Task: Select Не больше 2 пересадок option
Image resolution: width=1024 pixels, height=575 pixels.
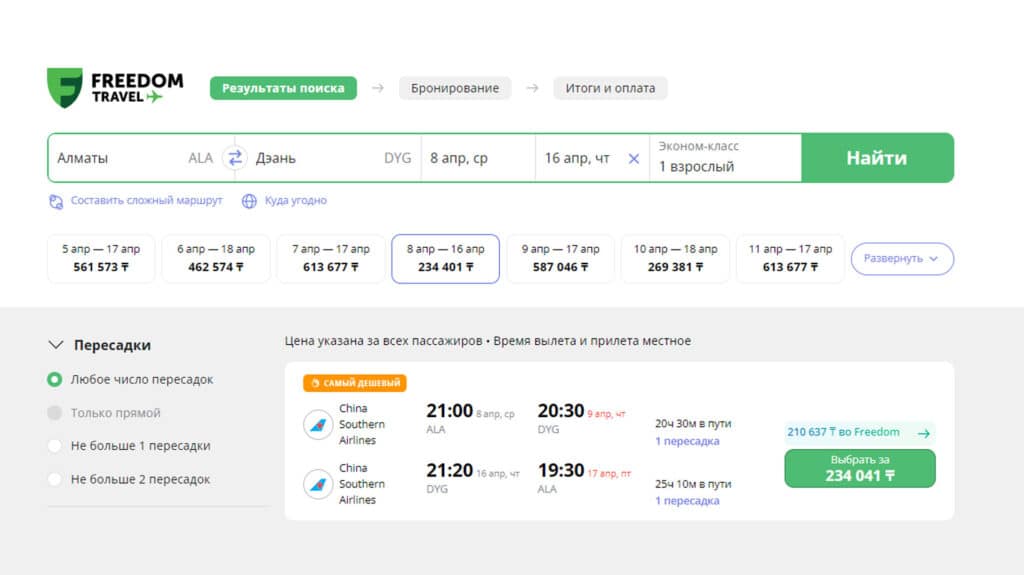Action: [54, 479]
